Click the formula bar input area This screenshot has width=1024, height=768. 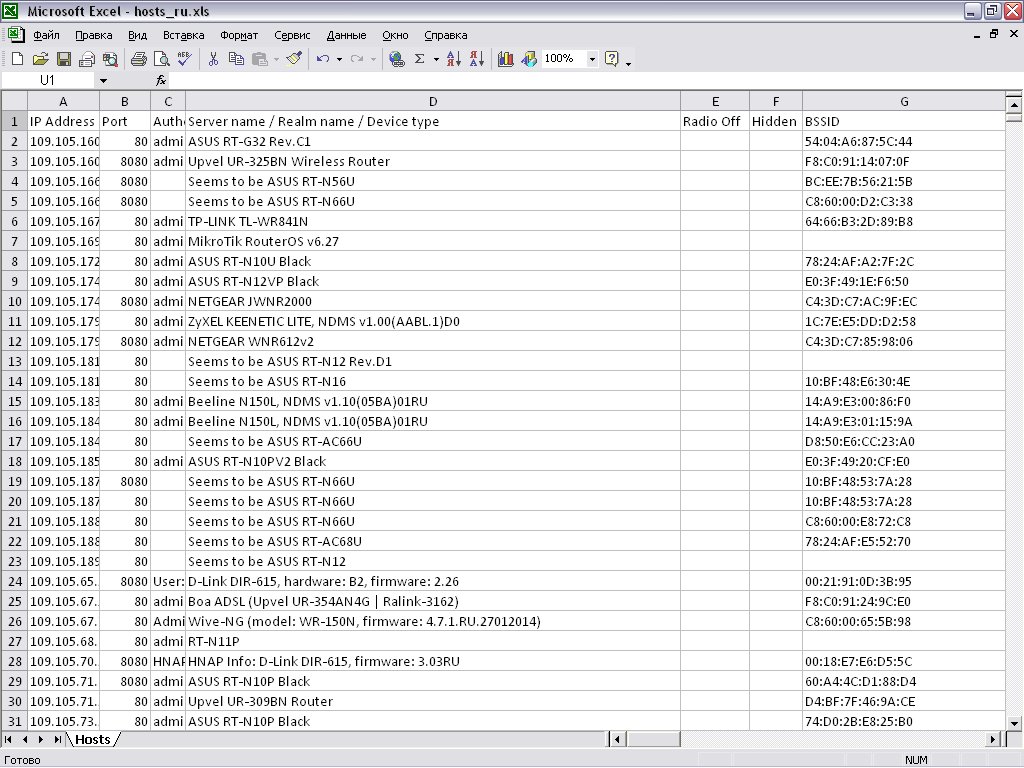pos(596,80)
